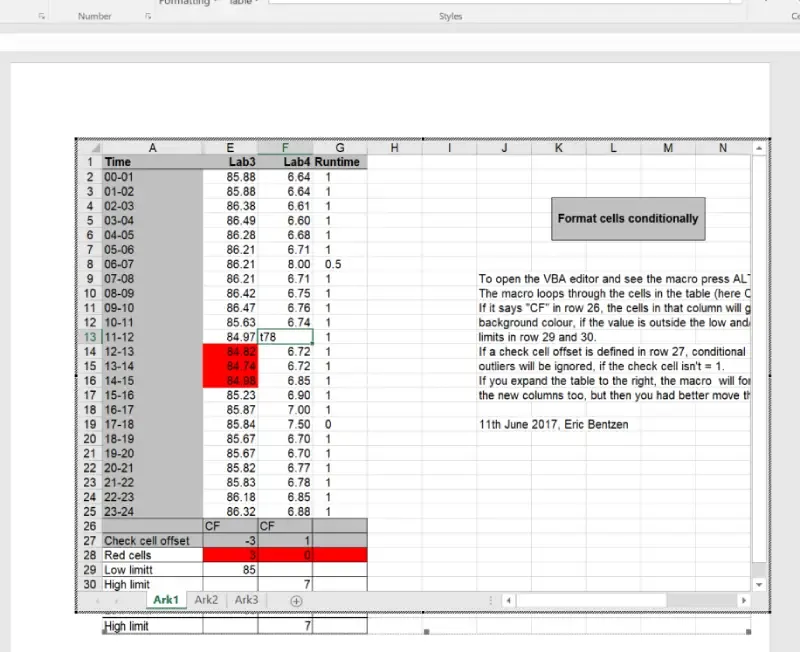Viewport: 800px width, 652px height.
Task: Click the Runtime header cell
Action: (340, 162)
